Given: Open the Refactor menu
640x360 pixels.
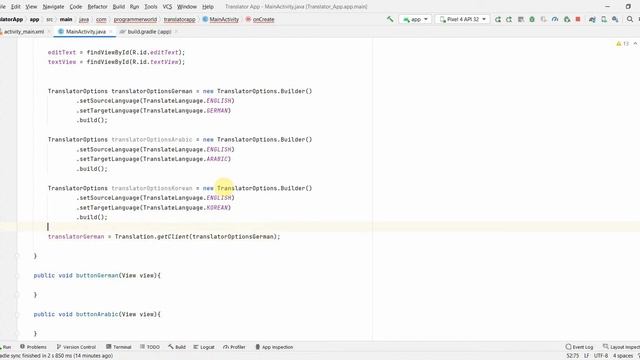Looking at the screenshot, I should (x=97, y=7).
